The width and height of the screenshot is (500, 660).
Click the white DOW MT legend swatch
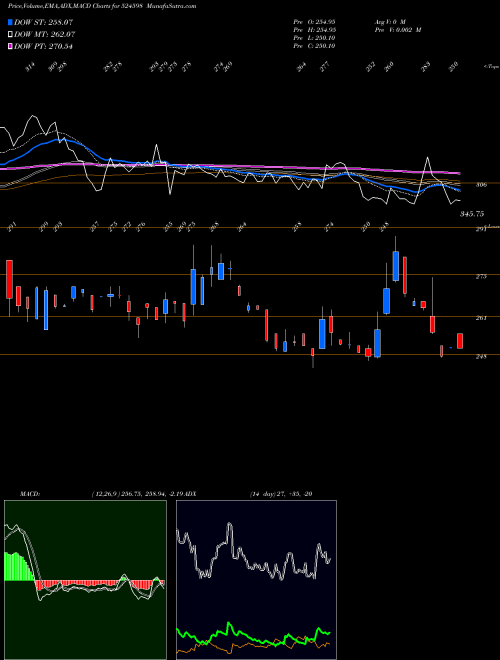(10, 35)
